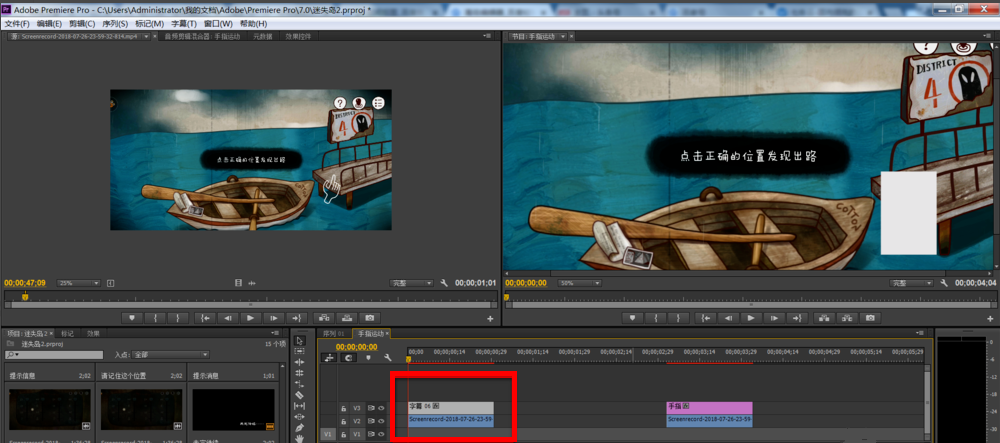Select the Razor tool in the tools panel
This screenshot has width=1000, height=443.
click(299, 394)
